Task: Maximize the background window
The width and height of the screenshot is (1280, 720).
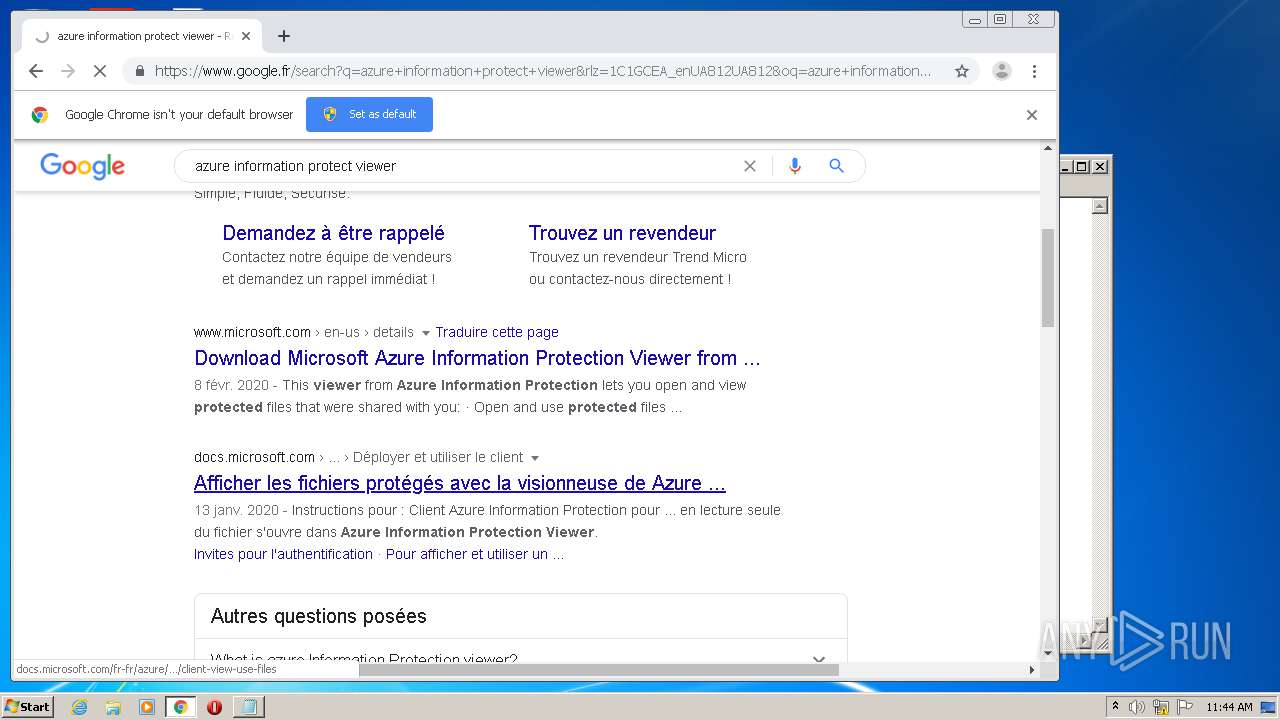Action: (x=1082, y=166)
